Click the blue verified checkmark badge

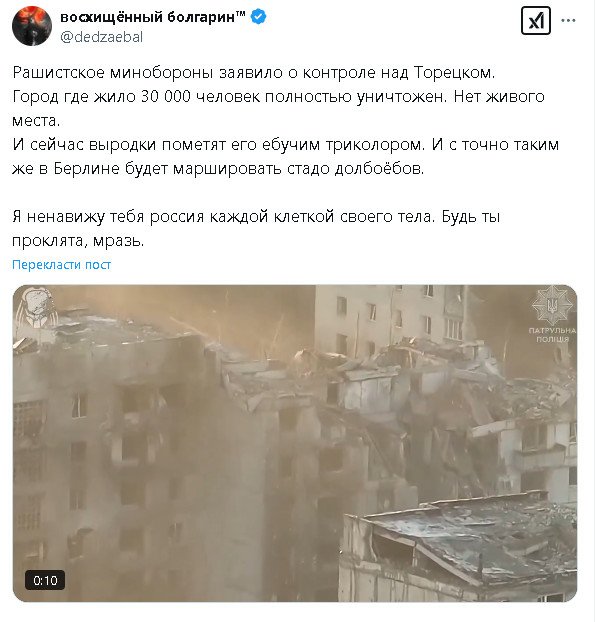[259, 17]
